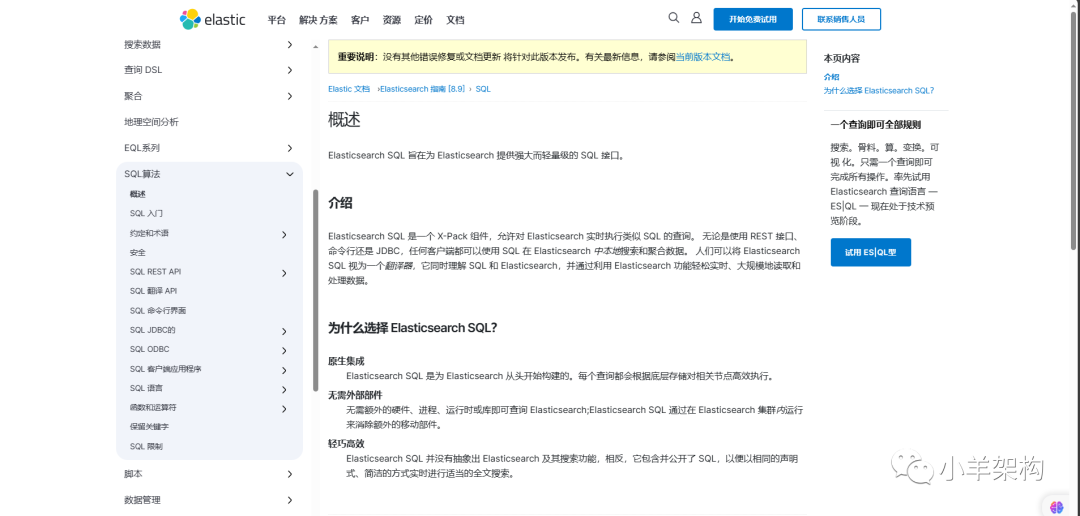The height and width of the screenshot is (516, 1080).
Task: Click the Elasticsearch 指南 [8.9] breadcrumb
Action: 423,89
